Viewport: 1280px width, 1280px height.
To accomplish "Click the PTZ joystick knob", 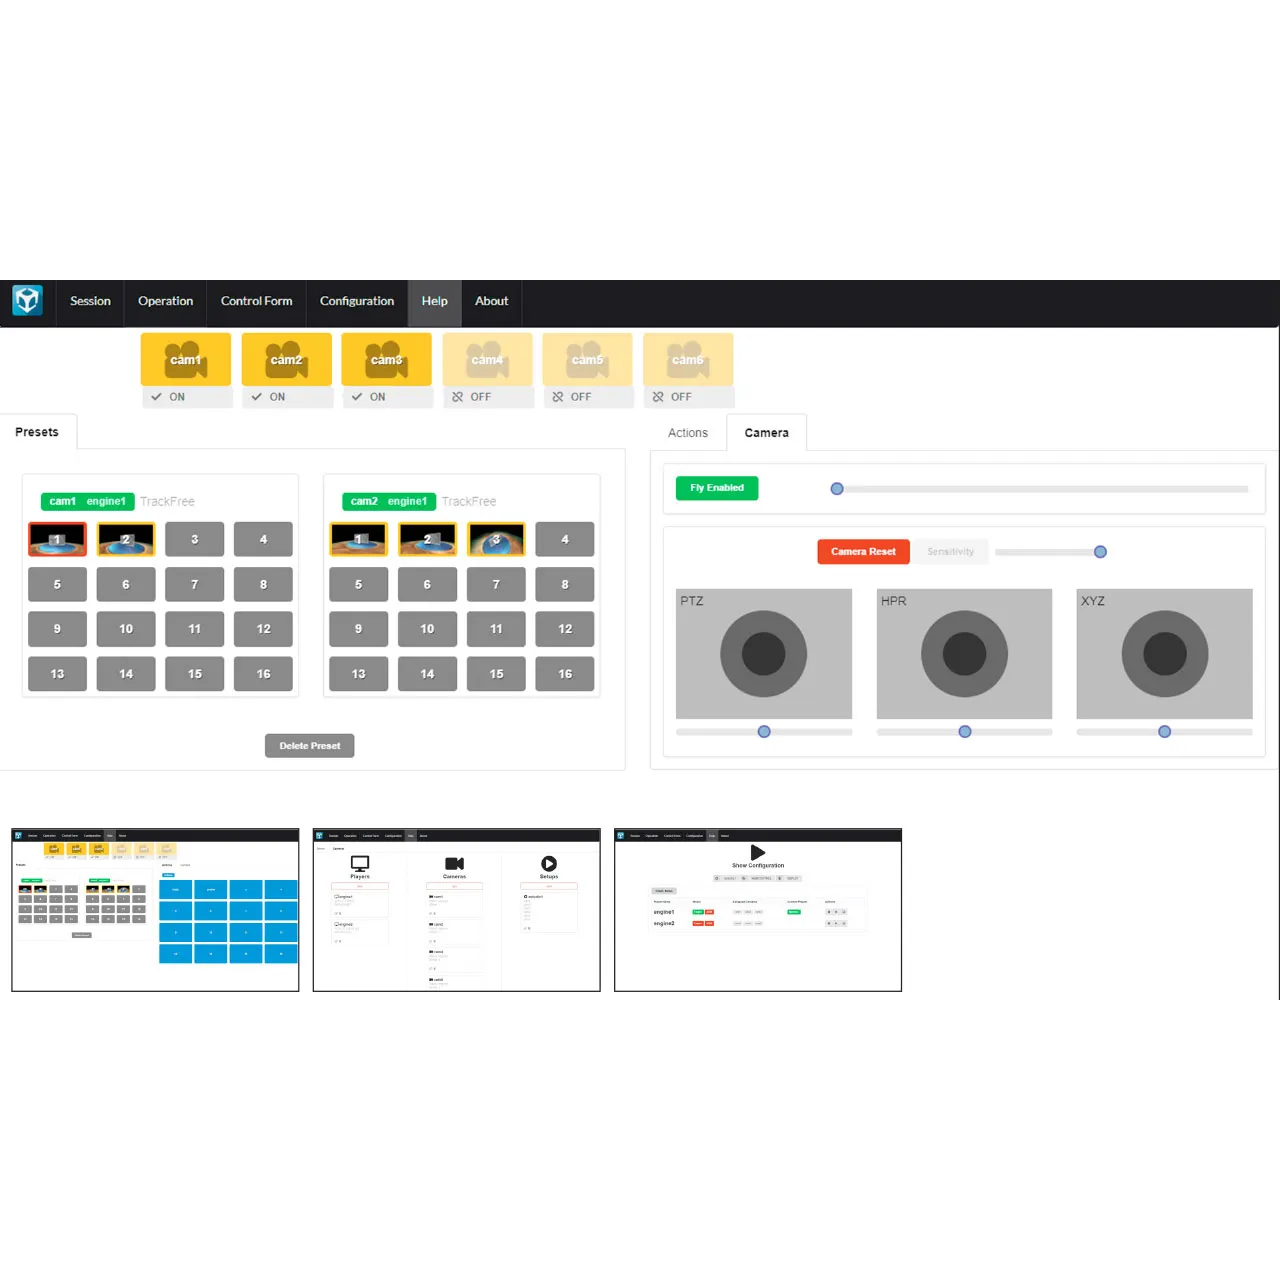I will click(x=764, y=654).
